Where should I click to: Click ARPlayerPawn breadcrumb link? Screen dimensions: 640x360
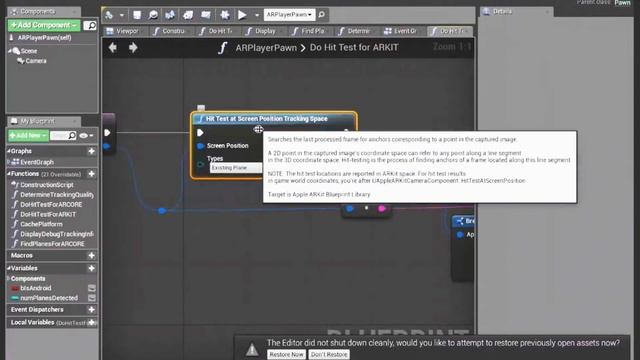coord(266,48)
